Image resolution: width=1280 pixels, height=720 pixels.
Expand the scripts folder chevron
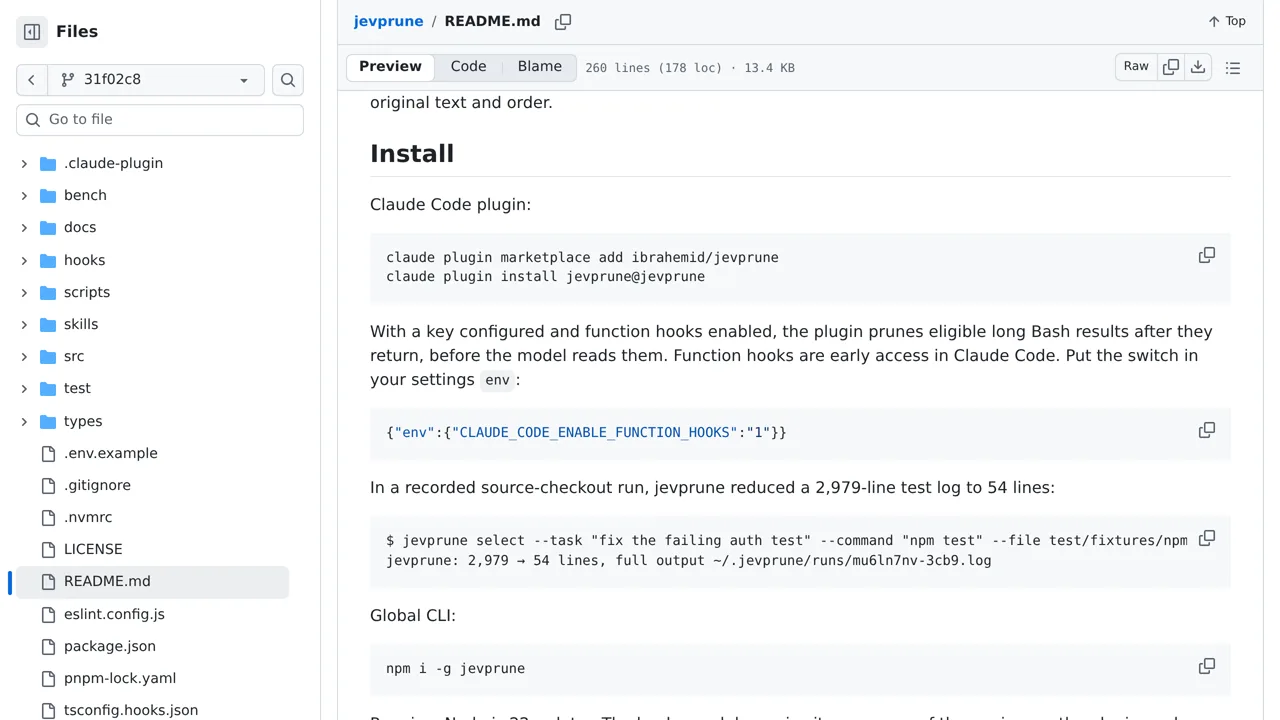(24, 292)
